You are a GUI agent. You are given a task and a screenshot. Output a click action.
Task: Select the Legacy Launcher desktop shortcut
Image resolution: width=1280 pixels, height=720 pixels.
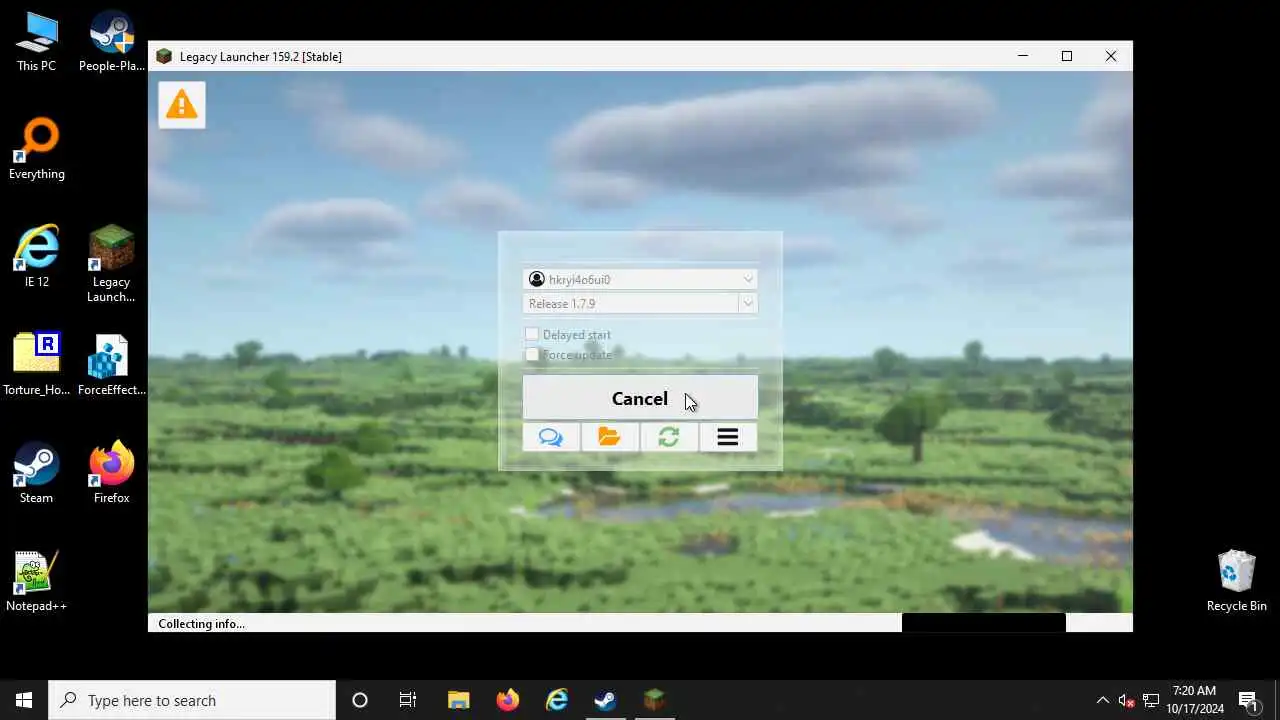112,264
